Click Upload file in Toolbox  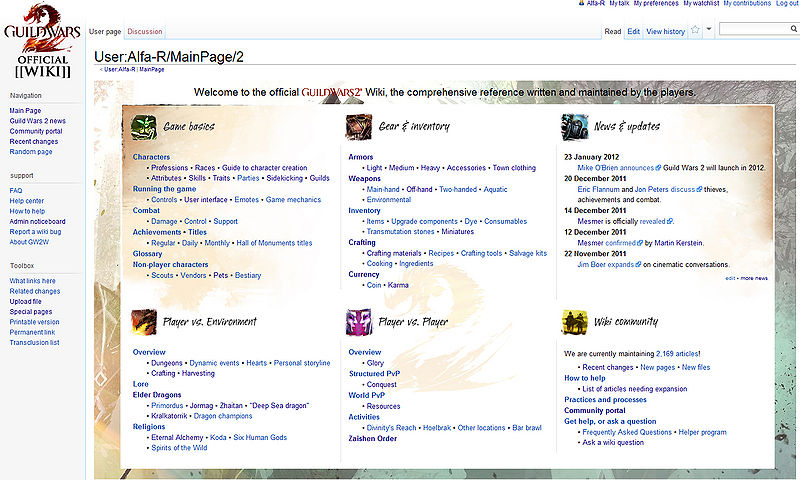(x=26, y=301)
